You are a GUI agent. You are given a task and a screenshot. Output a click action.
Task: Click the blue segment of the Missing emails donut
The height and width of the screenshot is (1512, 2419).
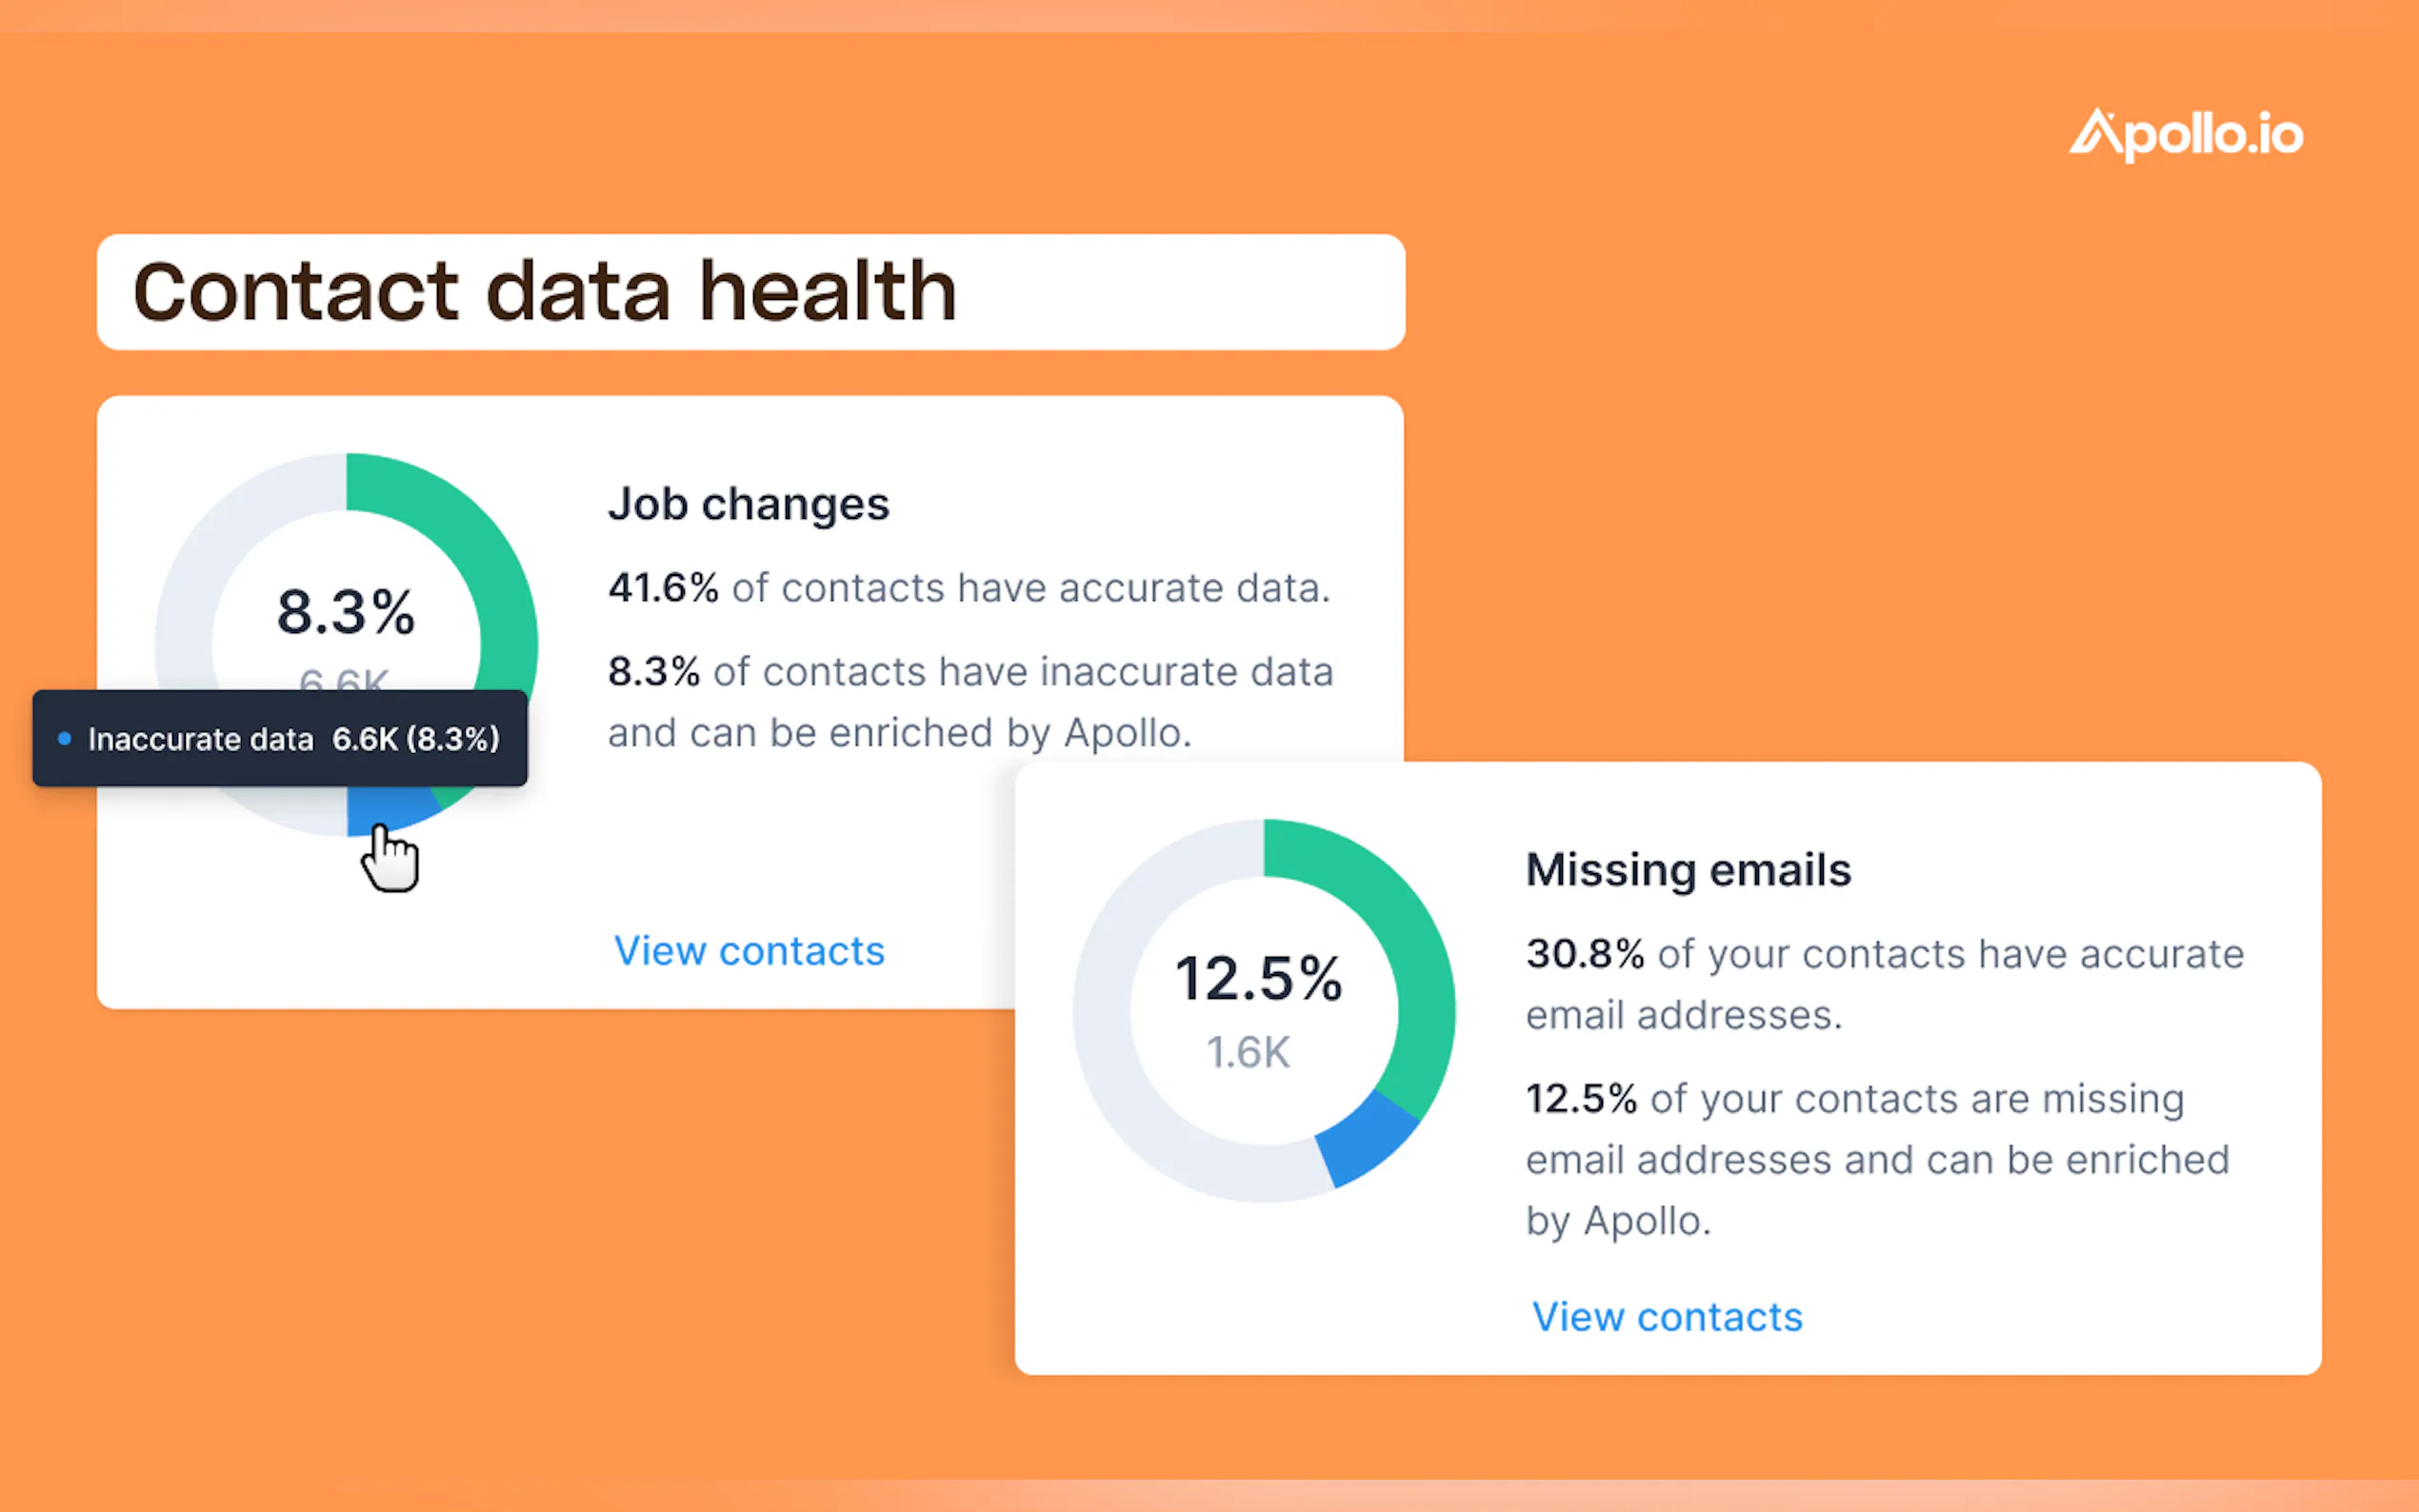1365,1140
